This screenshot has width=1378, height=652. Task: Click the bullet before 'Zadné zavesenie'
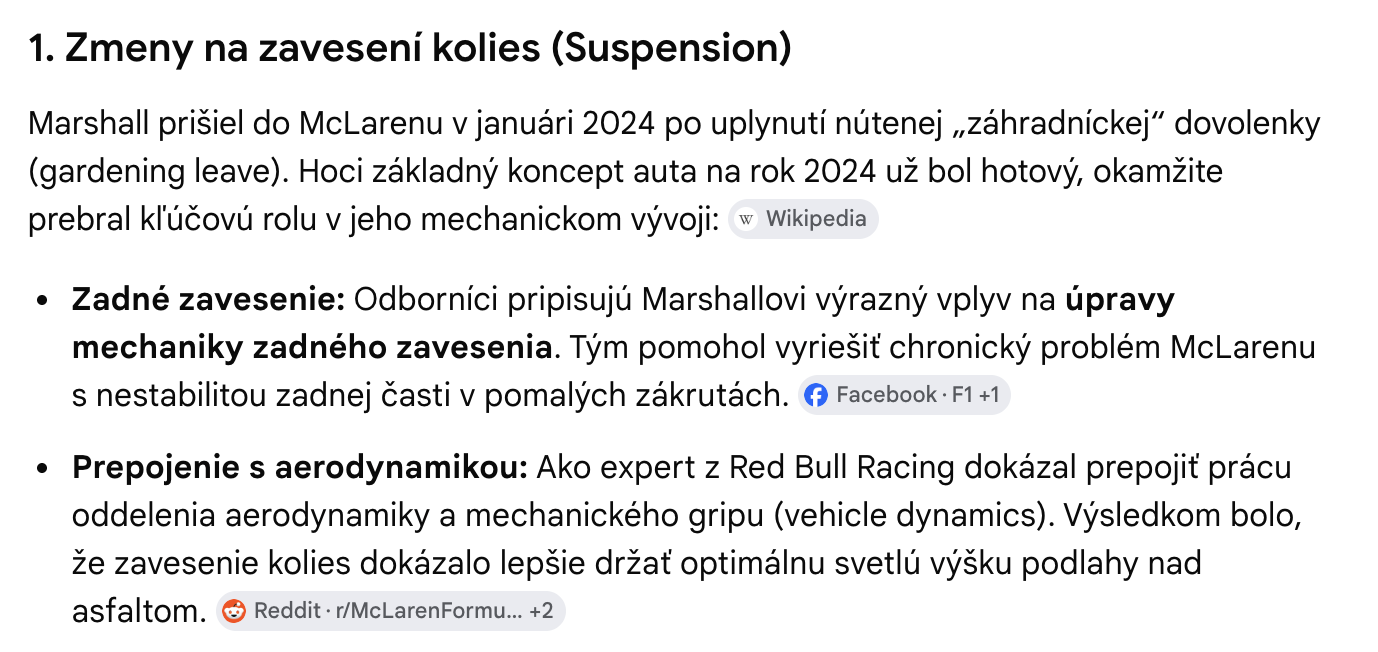click(41, 300)
